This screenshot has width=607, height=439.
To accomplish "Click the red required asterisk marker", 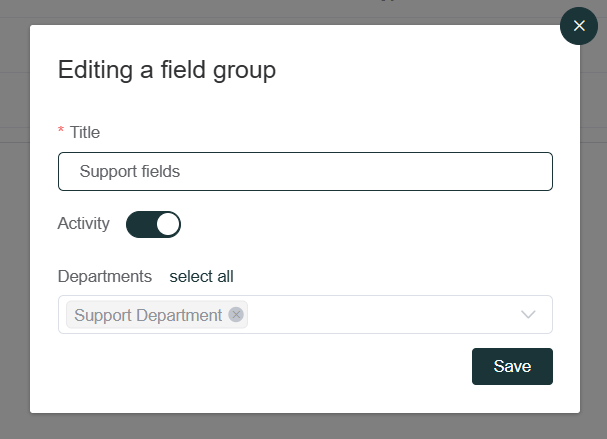I will 61,130.
